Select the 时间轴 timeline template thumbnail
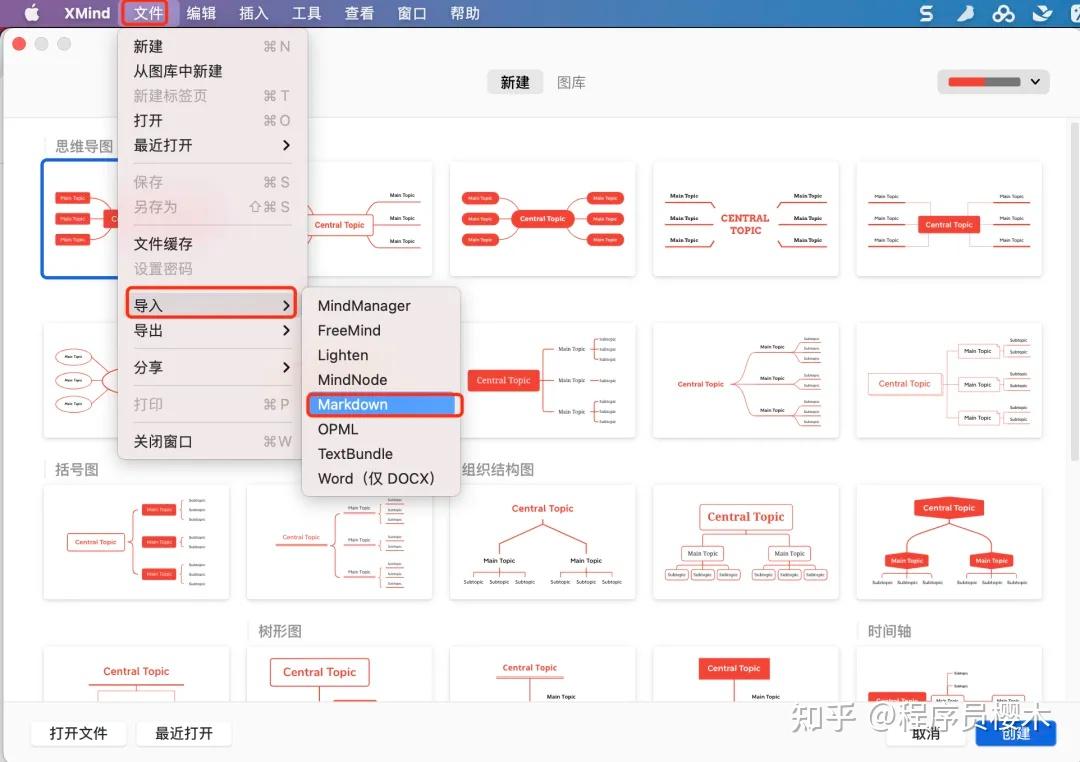Image resolution: width=1080 pixels, height=762 pixels. 949,690
